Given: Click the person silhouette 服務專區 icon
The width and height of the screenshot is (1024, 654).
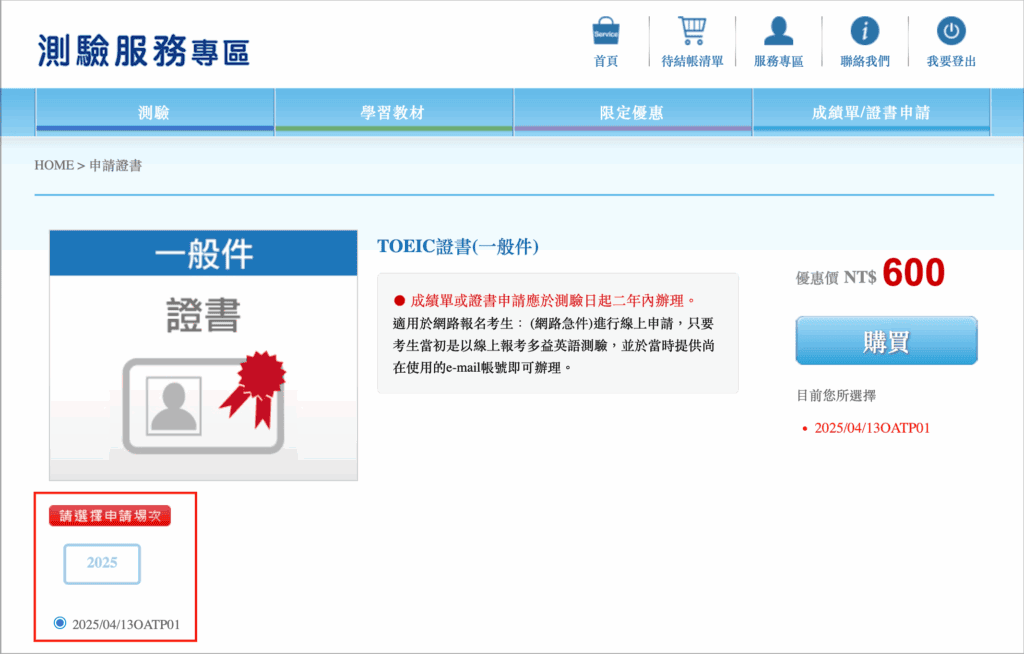Looking at the screenshot, I should click(x=778, y=31).
